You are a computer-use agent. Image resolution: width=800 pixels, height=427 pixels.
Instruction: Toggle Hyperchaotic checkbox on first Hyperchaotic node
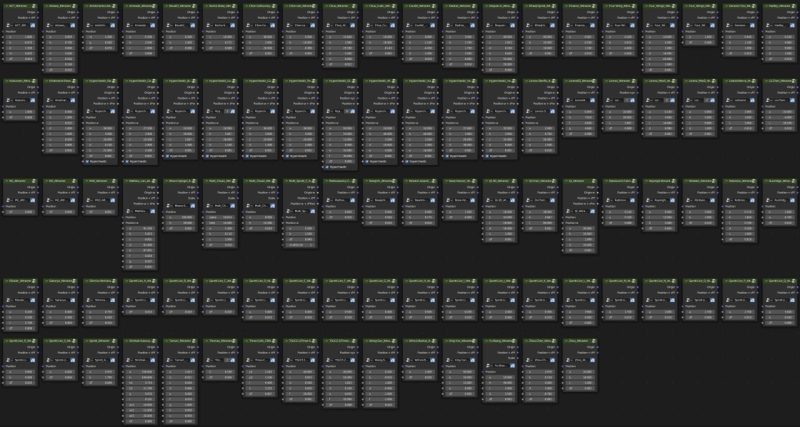click(x=87, y=161)
